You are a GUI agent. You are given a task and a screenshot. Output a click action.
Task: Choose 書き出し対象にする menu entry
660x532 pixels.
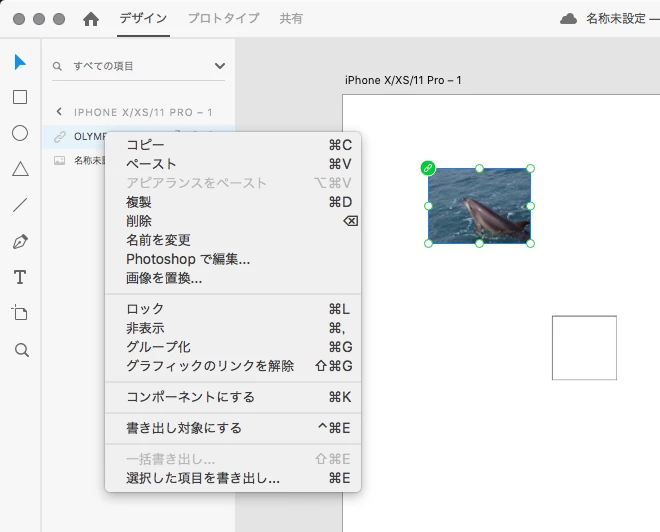point(233,428)
